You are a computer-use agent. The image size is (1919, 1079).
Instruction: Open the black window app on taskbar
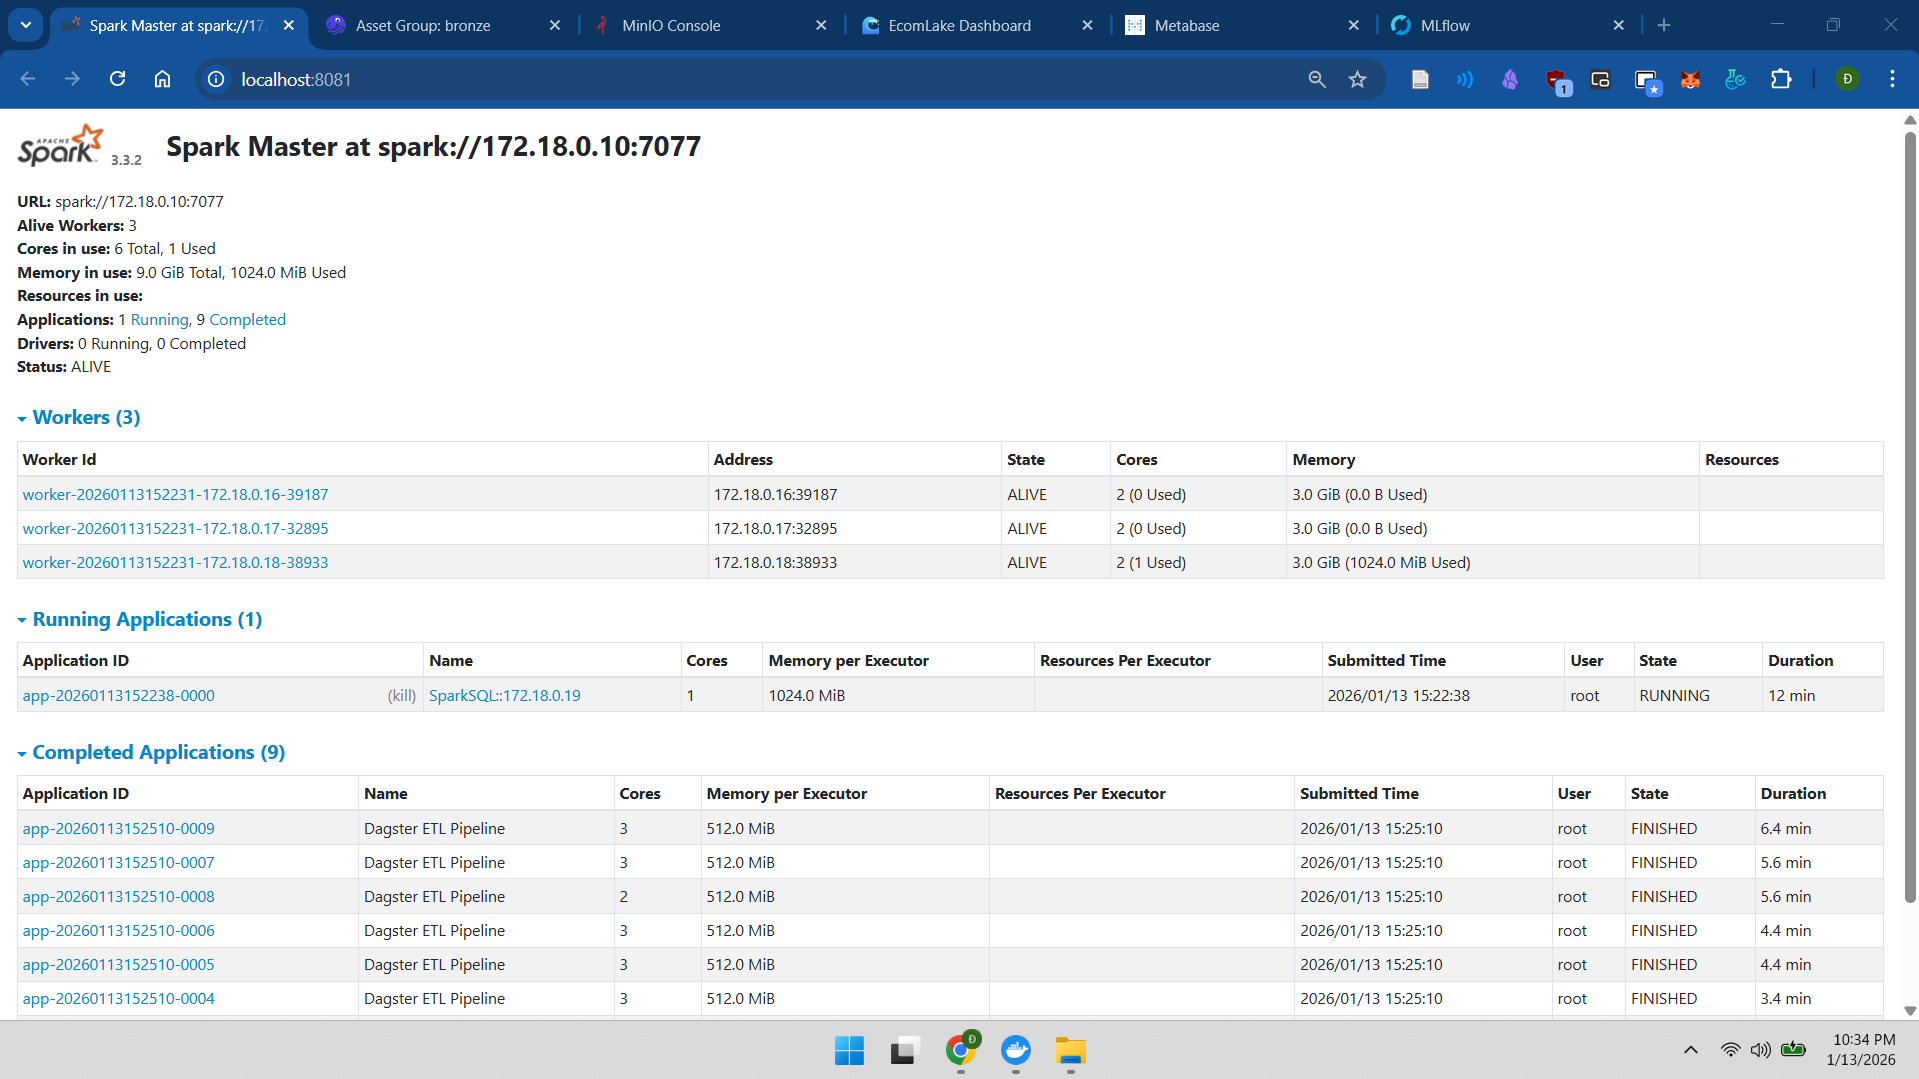[904, 1051]
